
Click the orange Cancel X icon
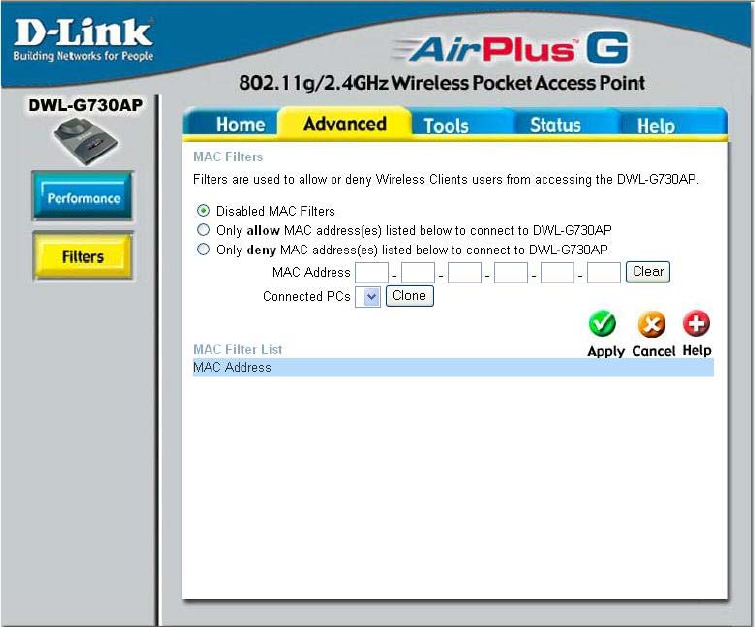click(651, 324)
